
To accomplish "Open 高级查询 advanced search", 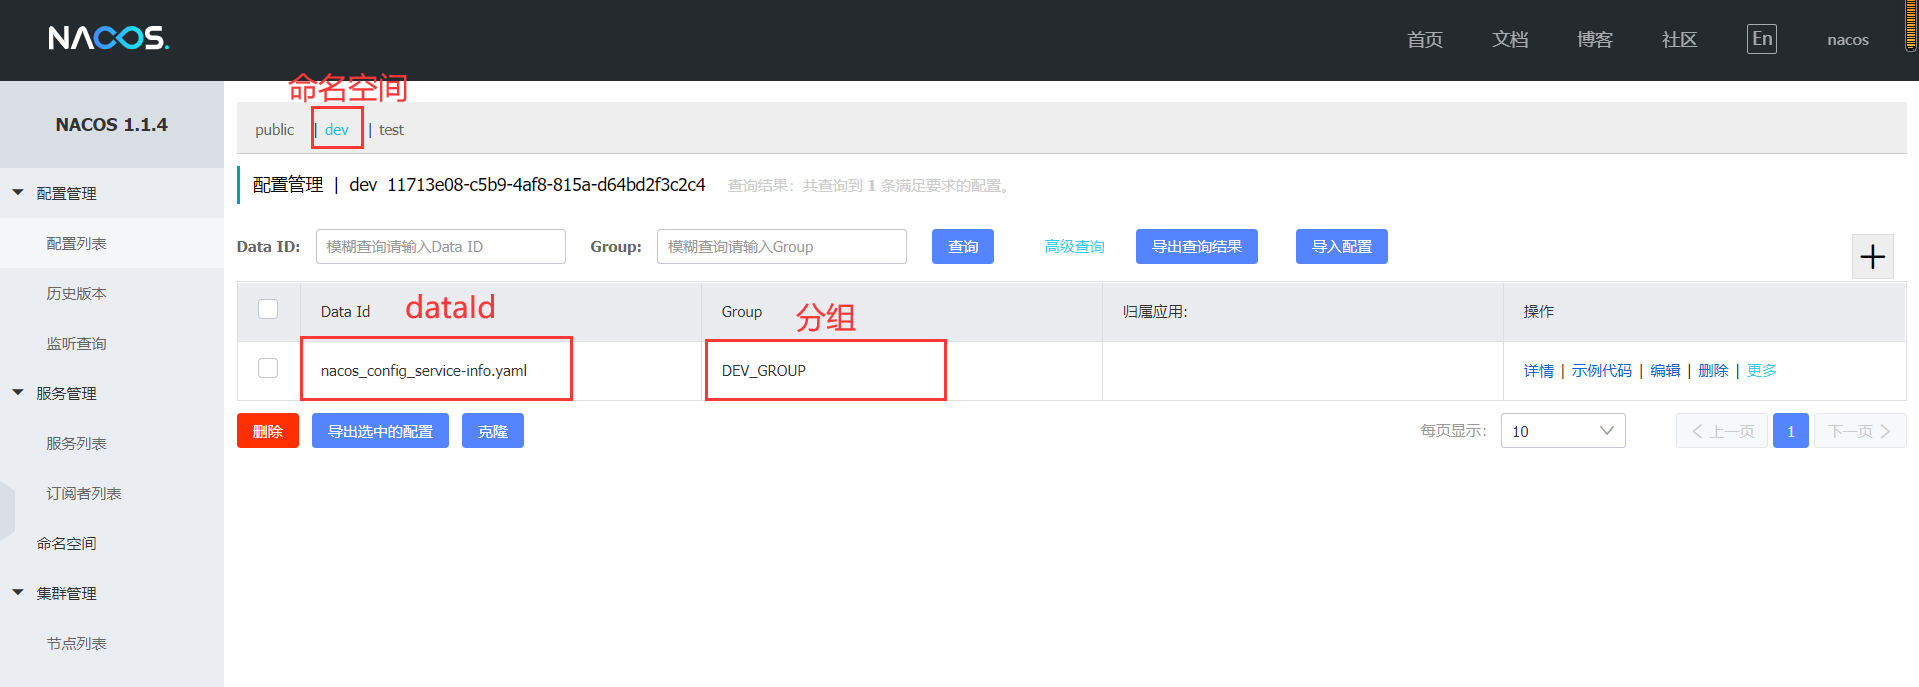I will pos(1074,247).
